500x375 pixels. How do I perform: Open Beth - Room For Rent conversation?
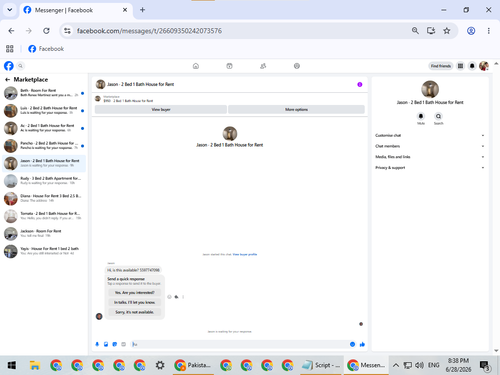click(44, 93)
